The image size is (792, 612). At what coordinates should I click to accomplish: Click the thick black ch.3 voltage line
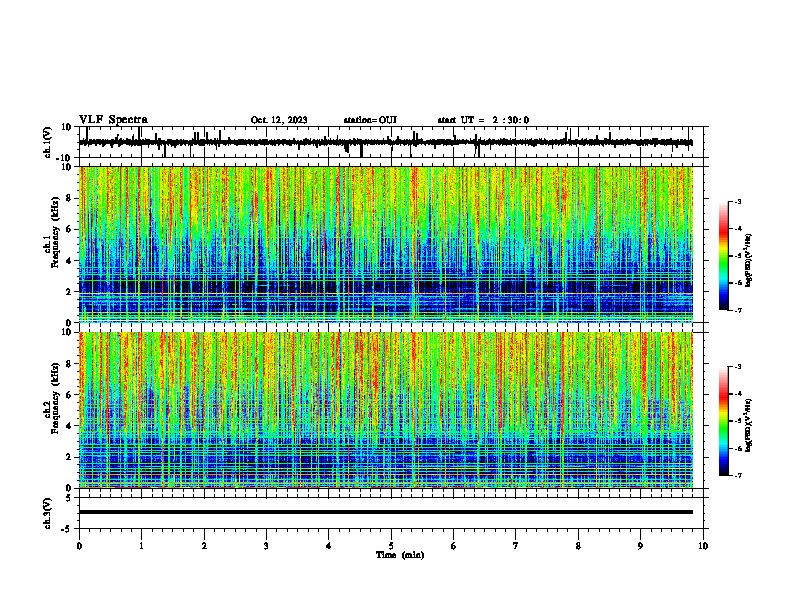click(x=386, y=512)
